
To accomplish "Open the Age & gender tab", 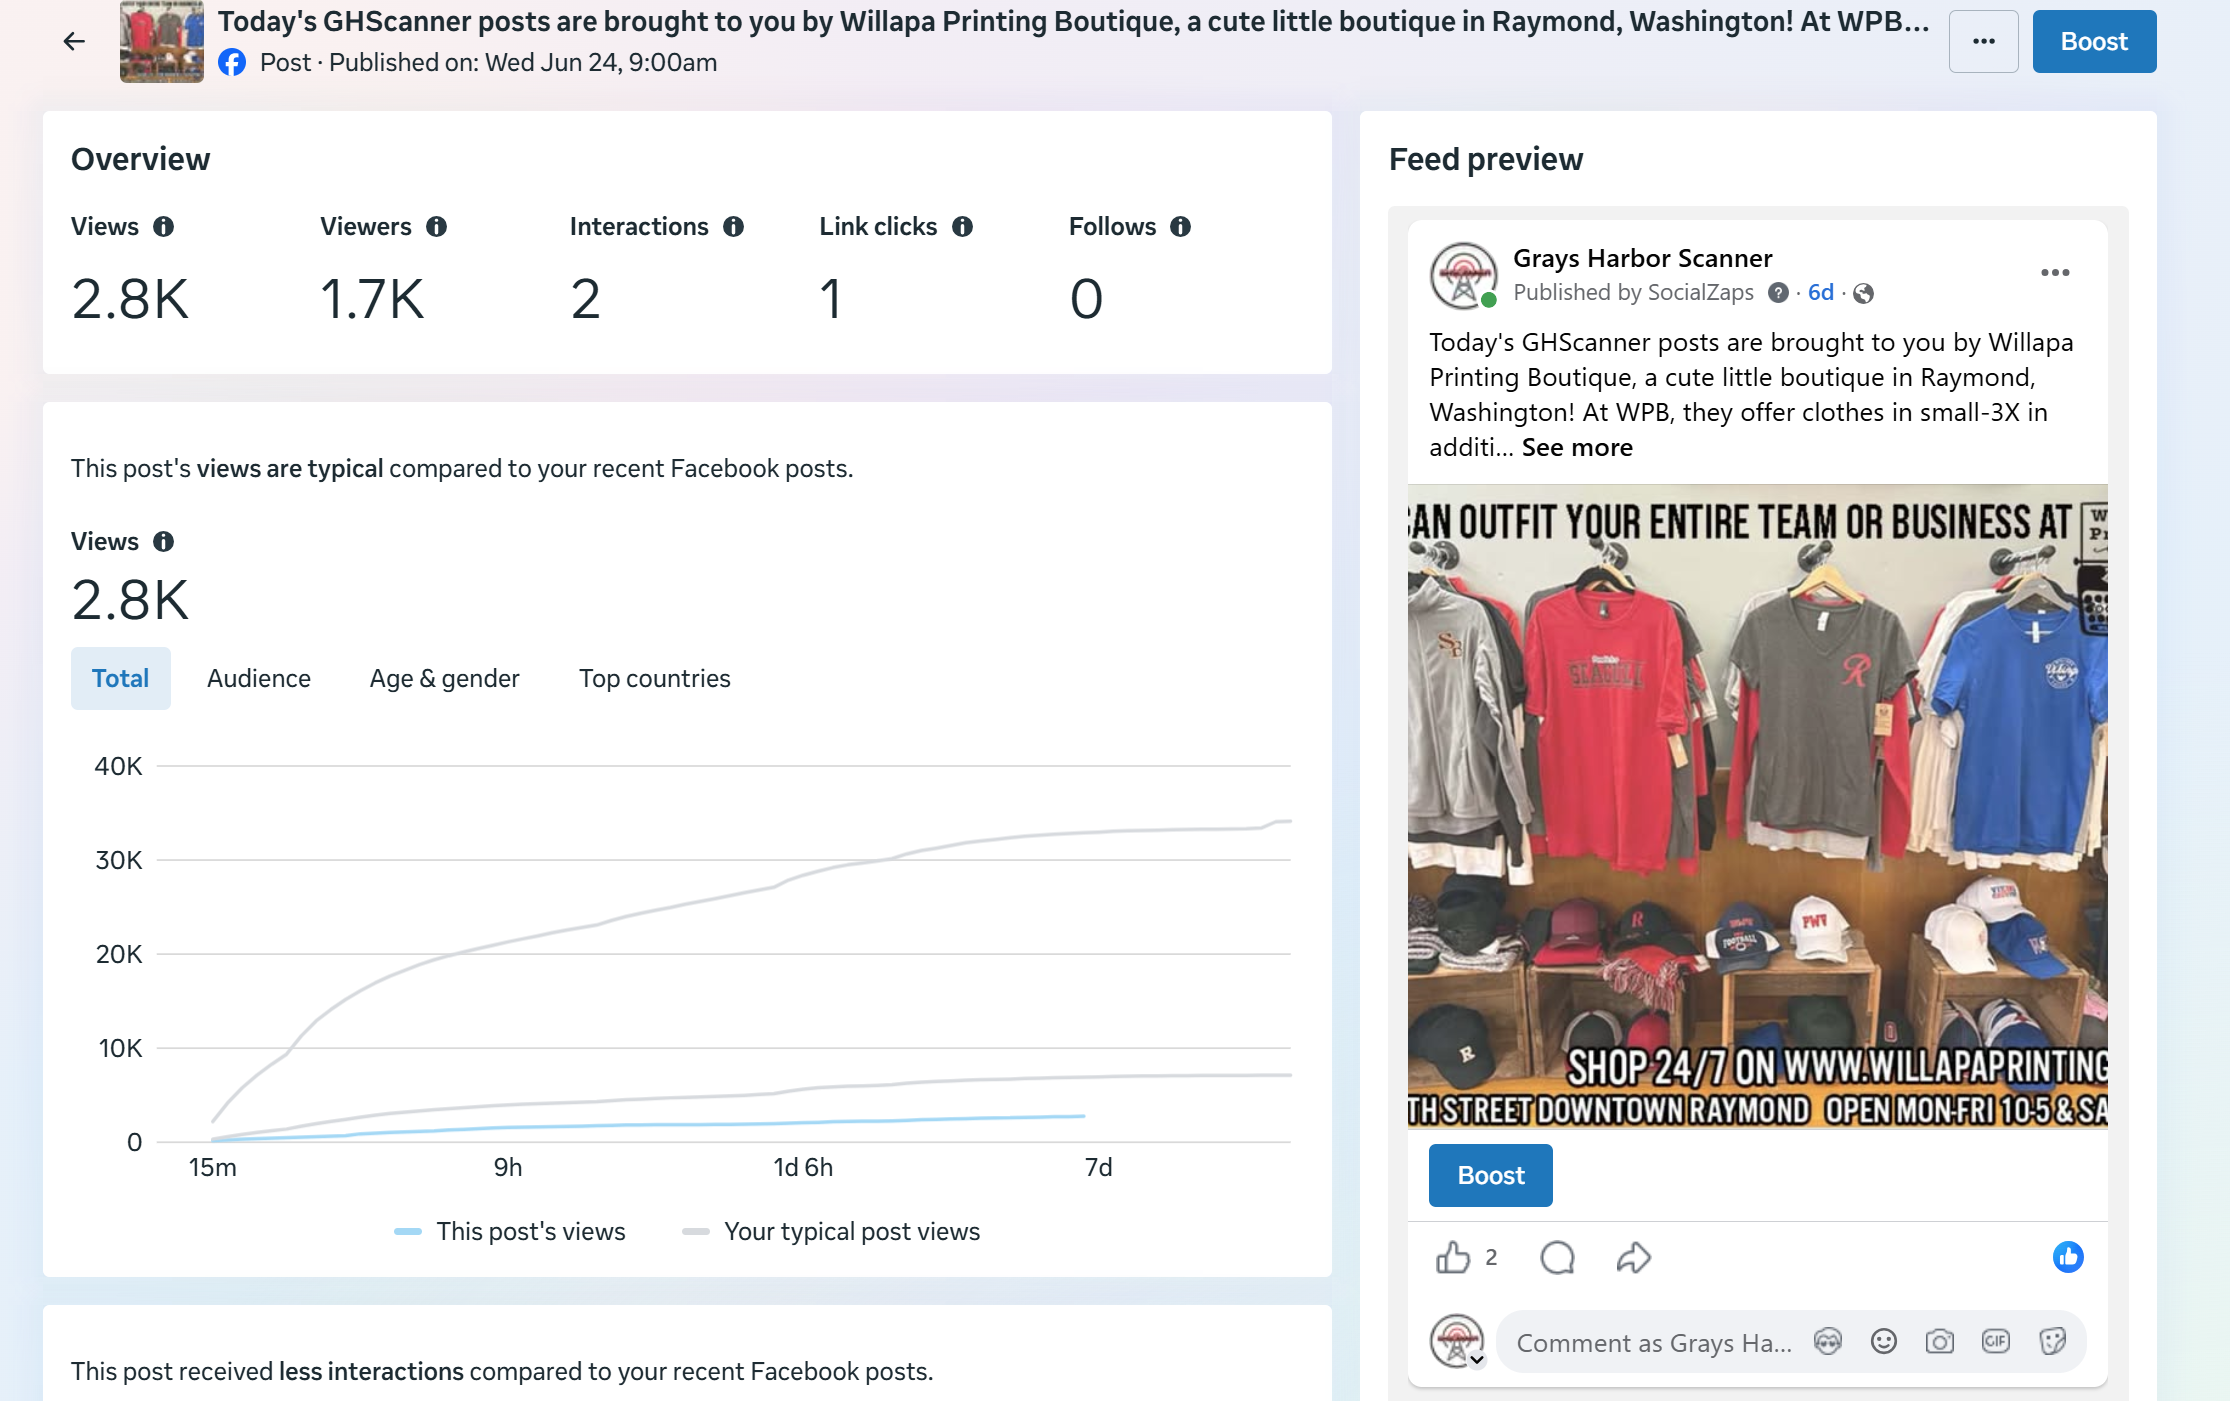I will pos(445,678).
